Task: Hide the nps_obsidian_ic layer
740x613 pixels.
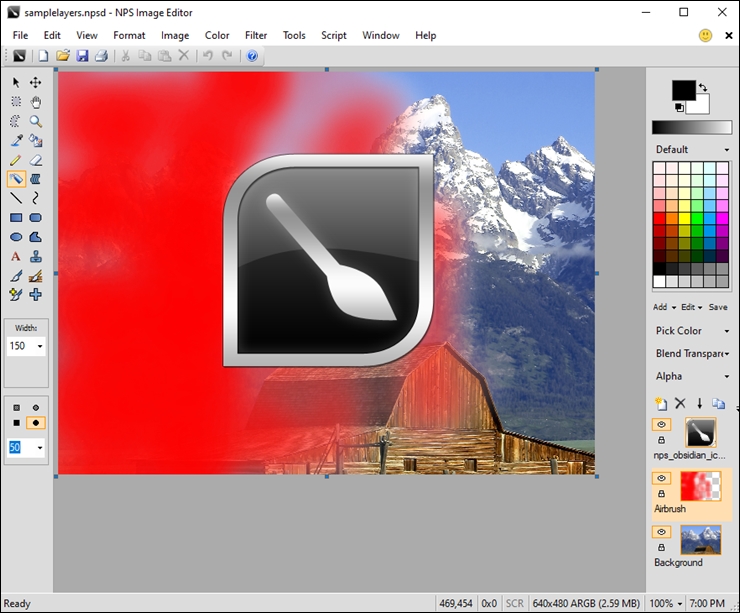Action: point(661,424)
